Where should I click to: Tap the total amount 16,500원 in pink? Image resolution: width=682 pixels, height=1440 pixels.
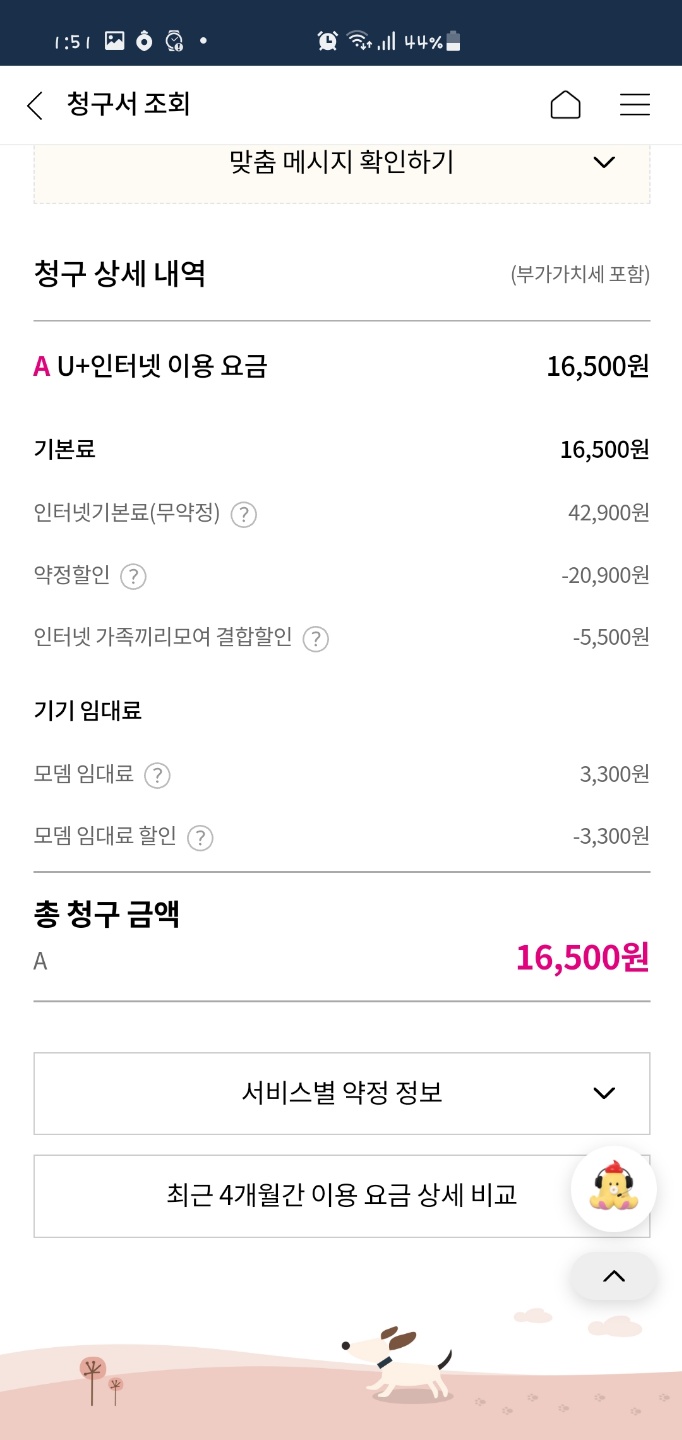click(582, 958)
